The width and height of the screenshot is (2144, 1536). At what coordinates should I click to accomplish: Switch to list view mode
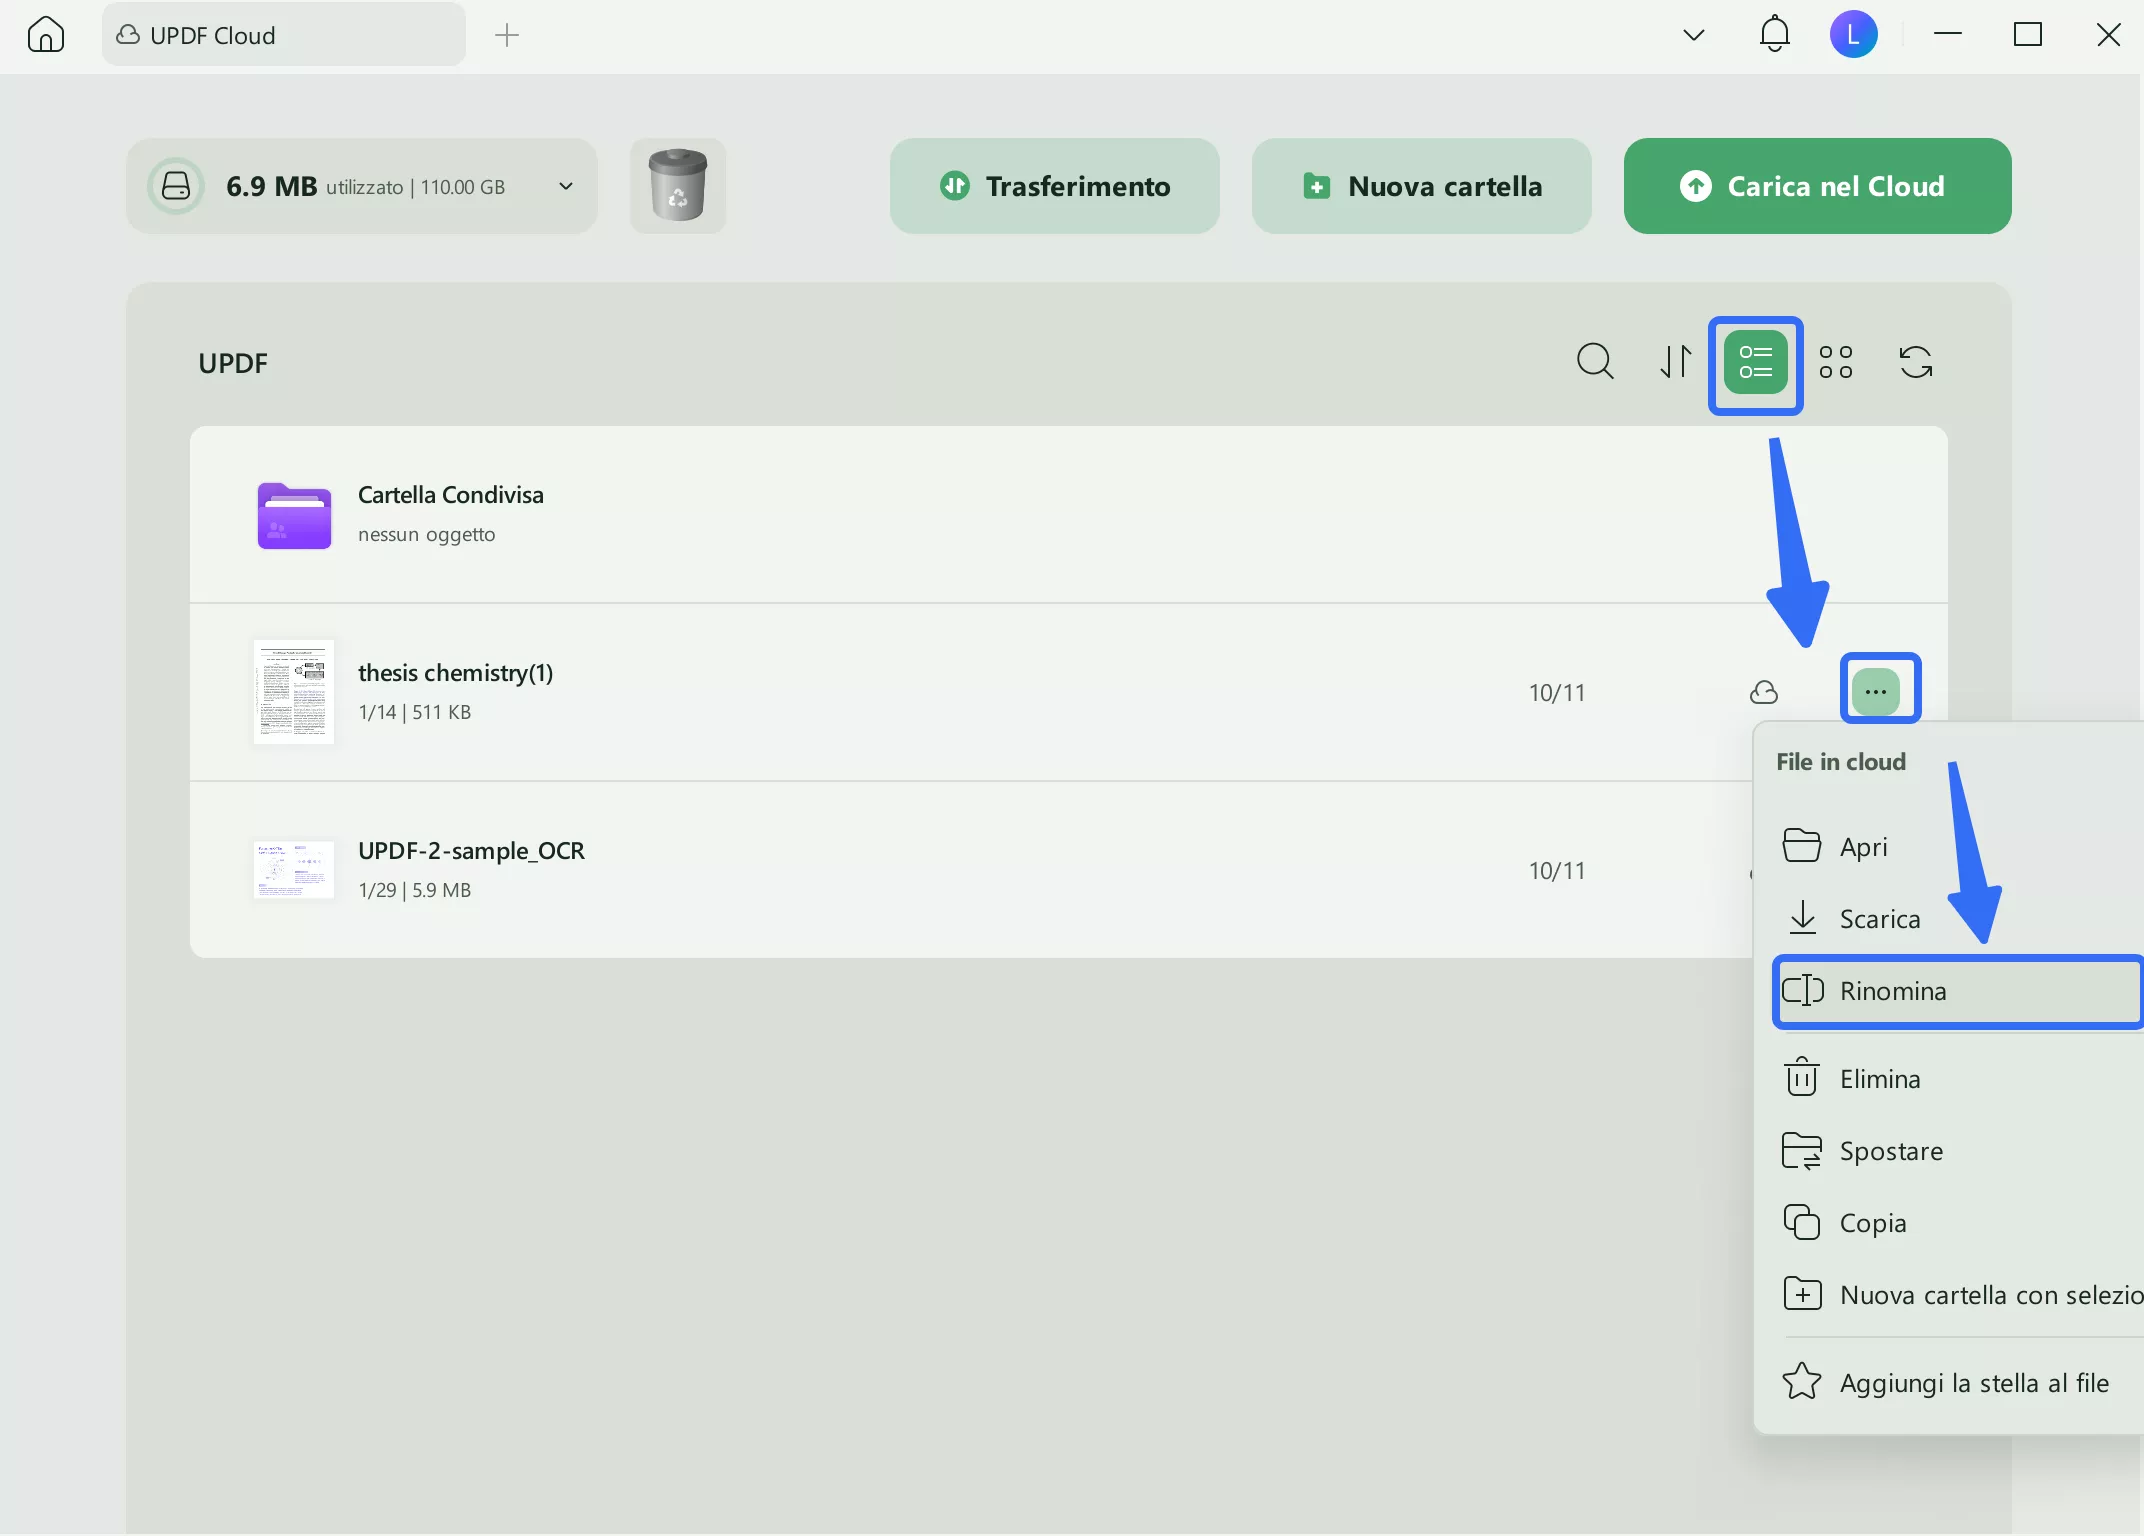click(x=1756, y=362)
